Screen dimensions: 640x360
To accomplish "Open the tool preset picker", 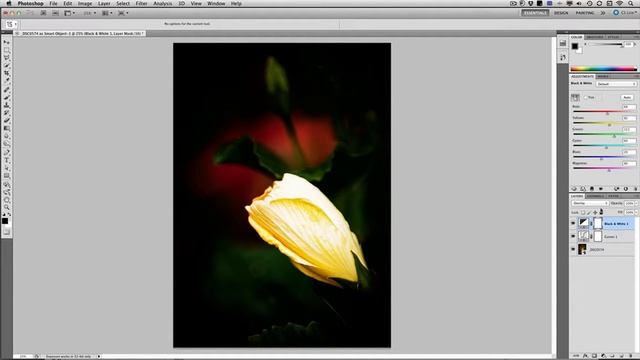I will [11, 24].
